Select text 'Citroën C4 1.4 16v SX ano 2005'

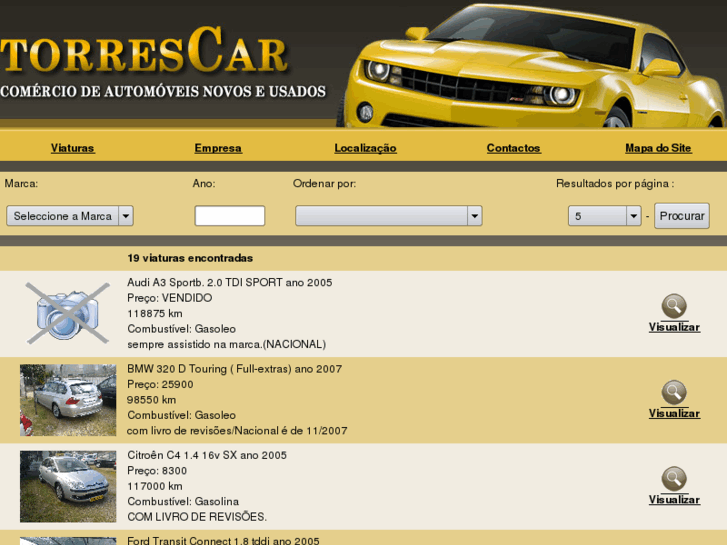click(207, 455)
